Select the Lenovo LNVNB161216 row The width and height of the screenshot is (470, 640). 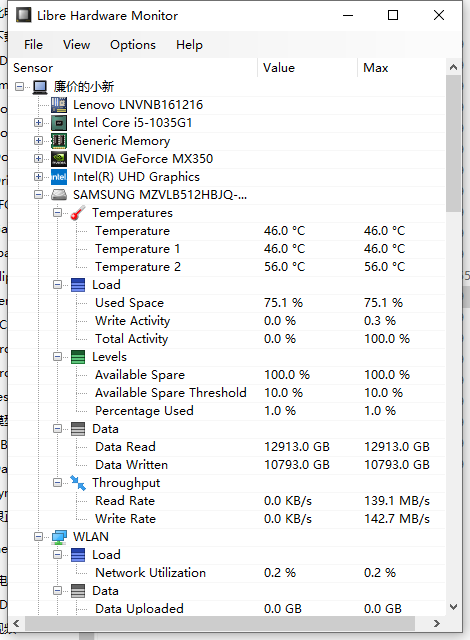point(227,105)
